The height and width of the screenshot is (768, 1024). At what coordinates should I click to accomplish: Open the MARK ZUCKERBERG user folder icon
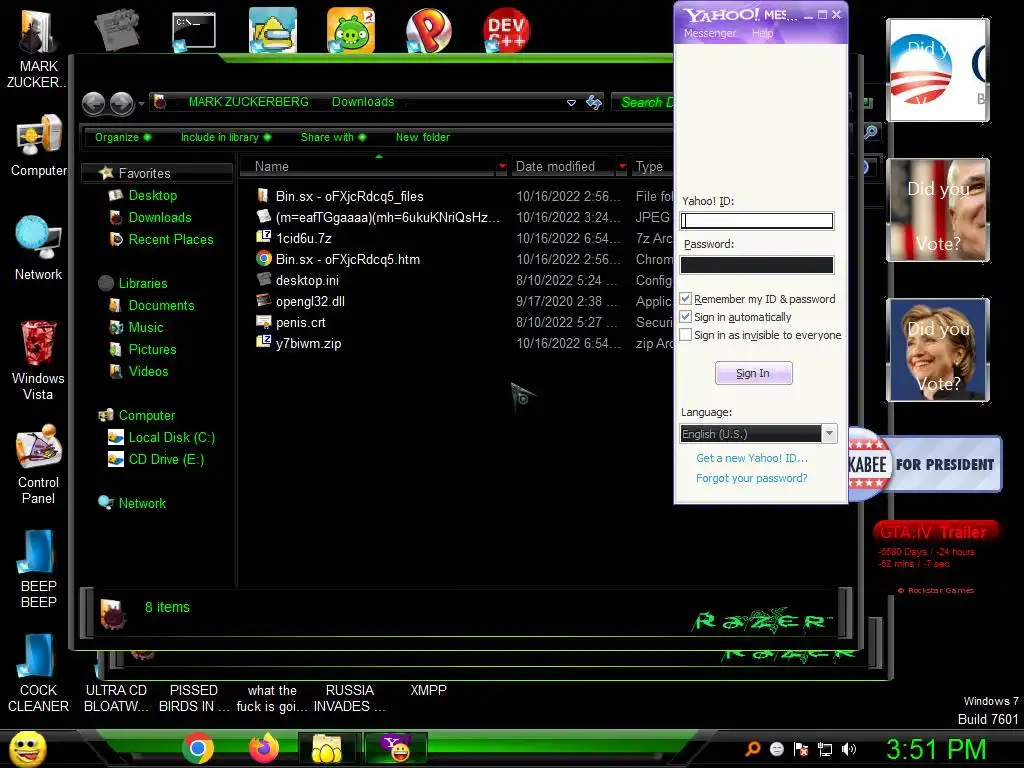38,47
